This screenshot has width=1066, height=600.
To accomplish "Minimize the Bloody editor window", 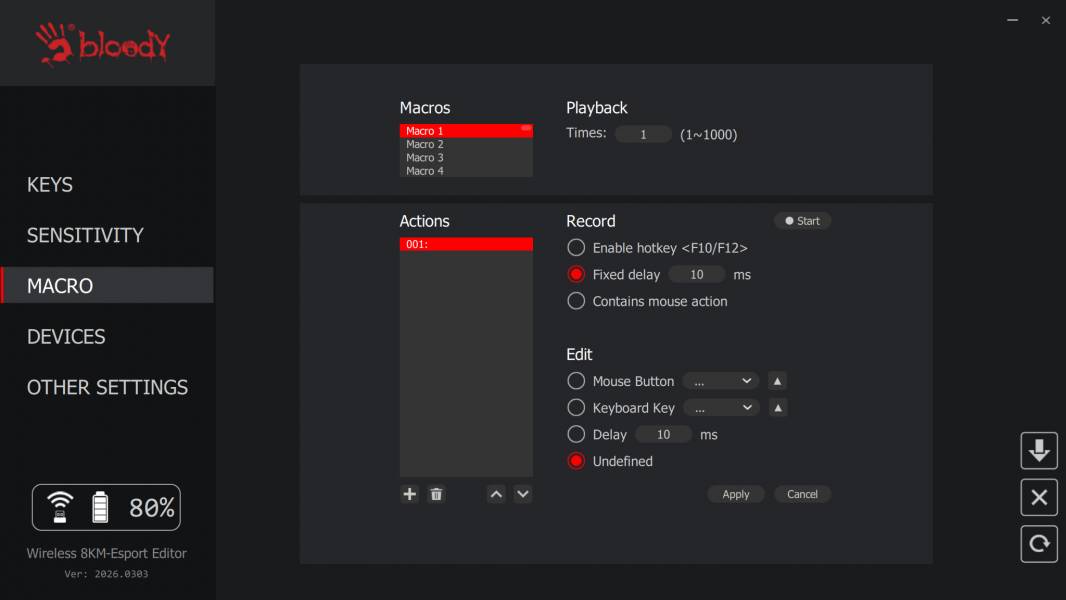I will click(1012, 20).
